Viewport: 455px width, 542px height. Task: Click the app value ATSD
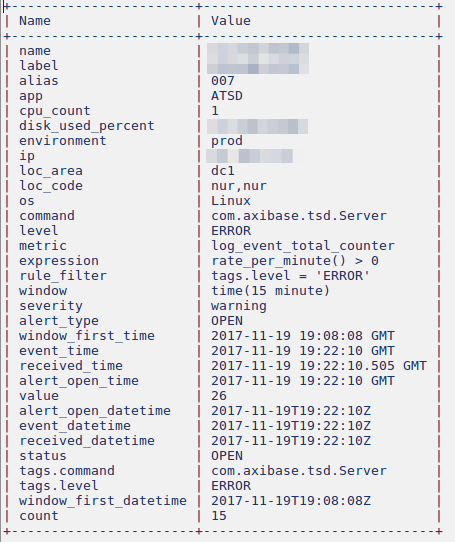[x=227, y=96]
